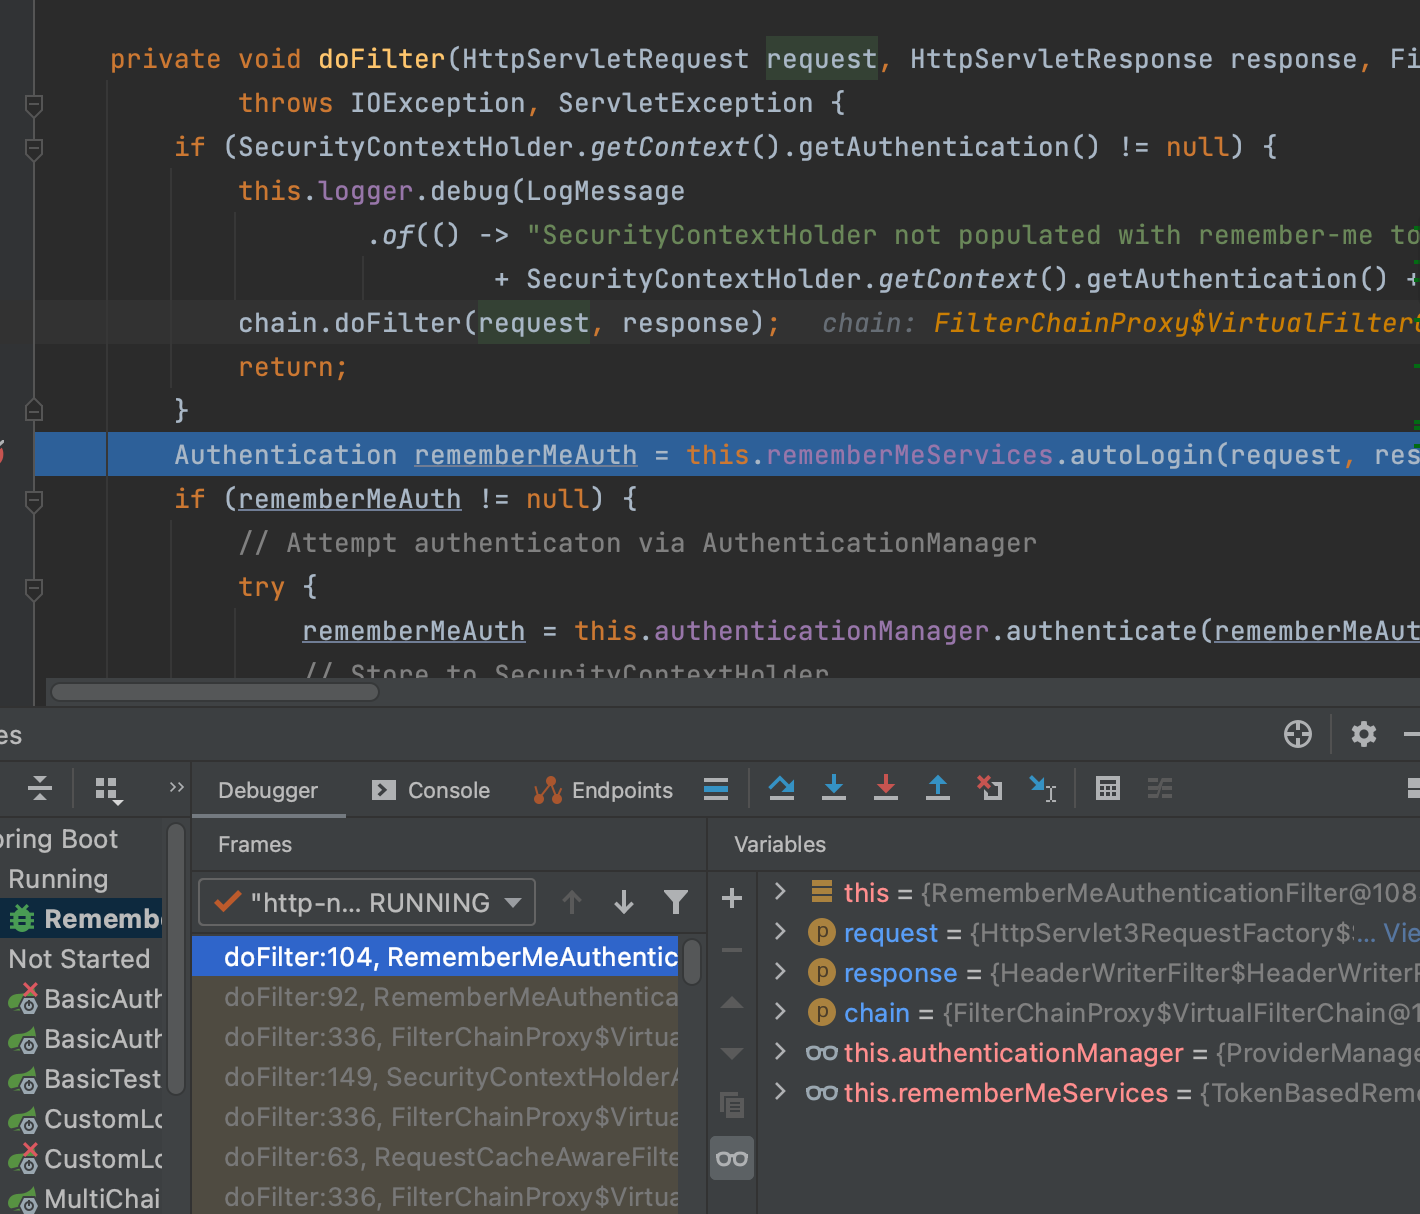Screen dimensions: 1420x1214
Task: Select frame doFilter:149, SecurityContextHolder
Action: [x=435, y=1077]
